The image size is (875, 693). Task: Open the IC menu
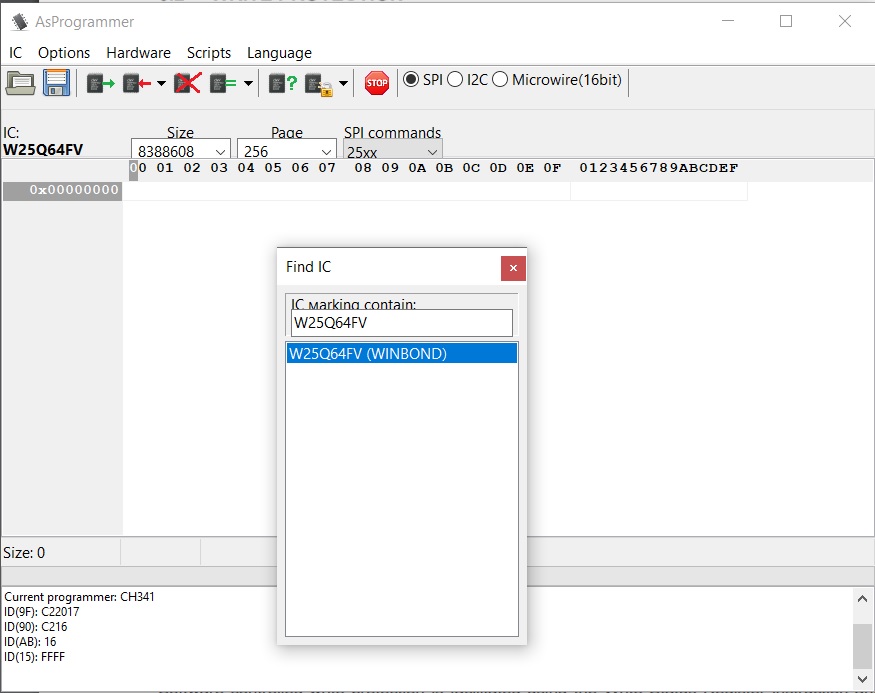point(16,53)
